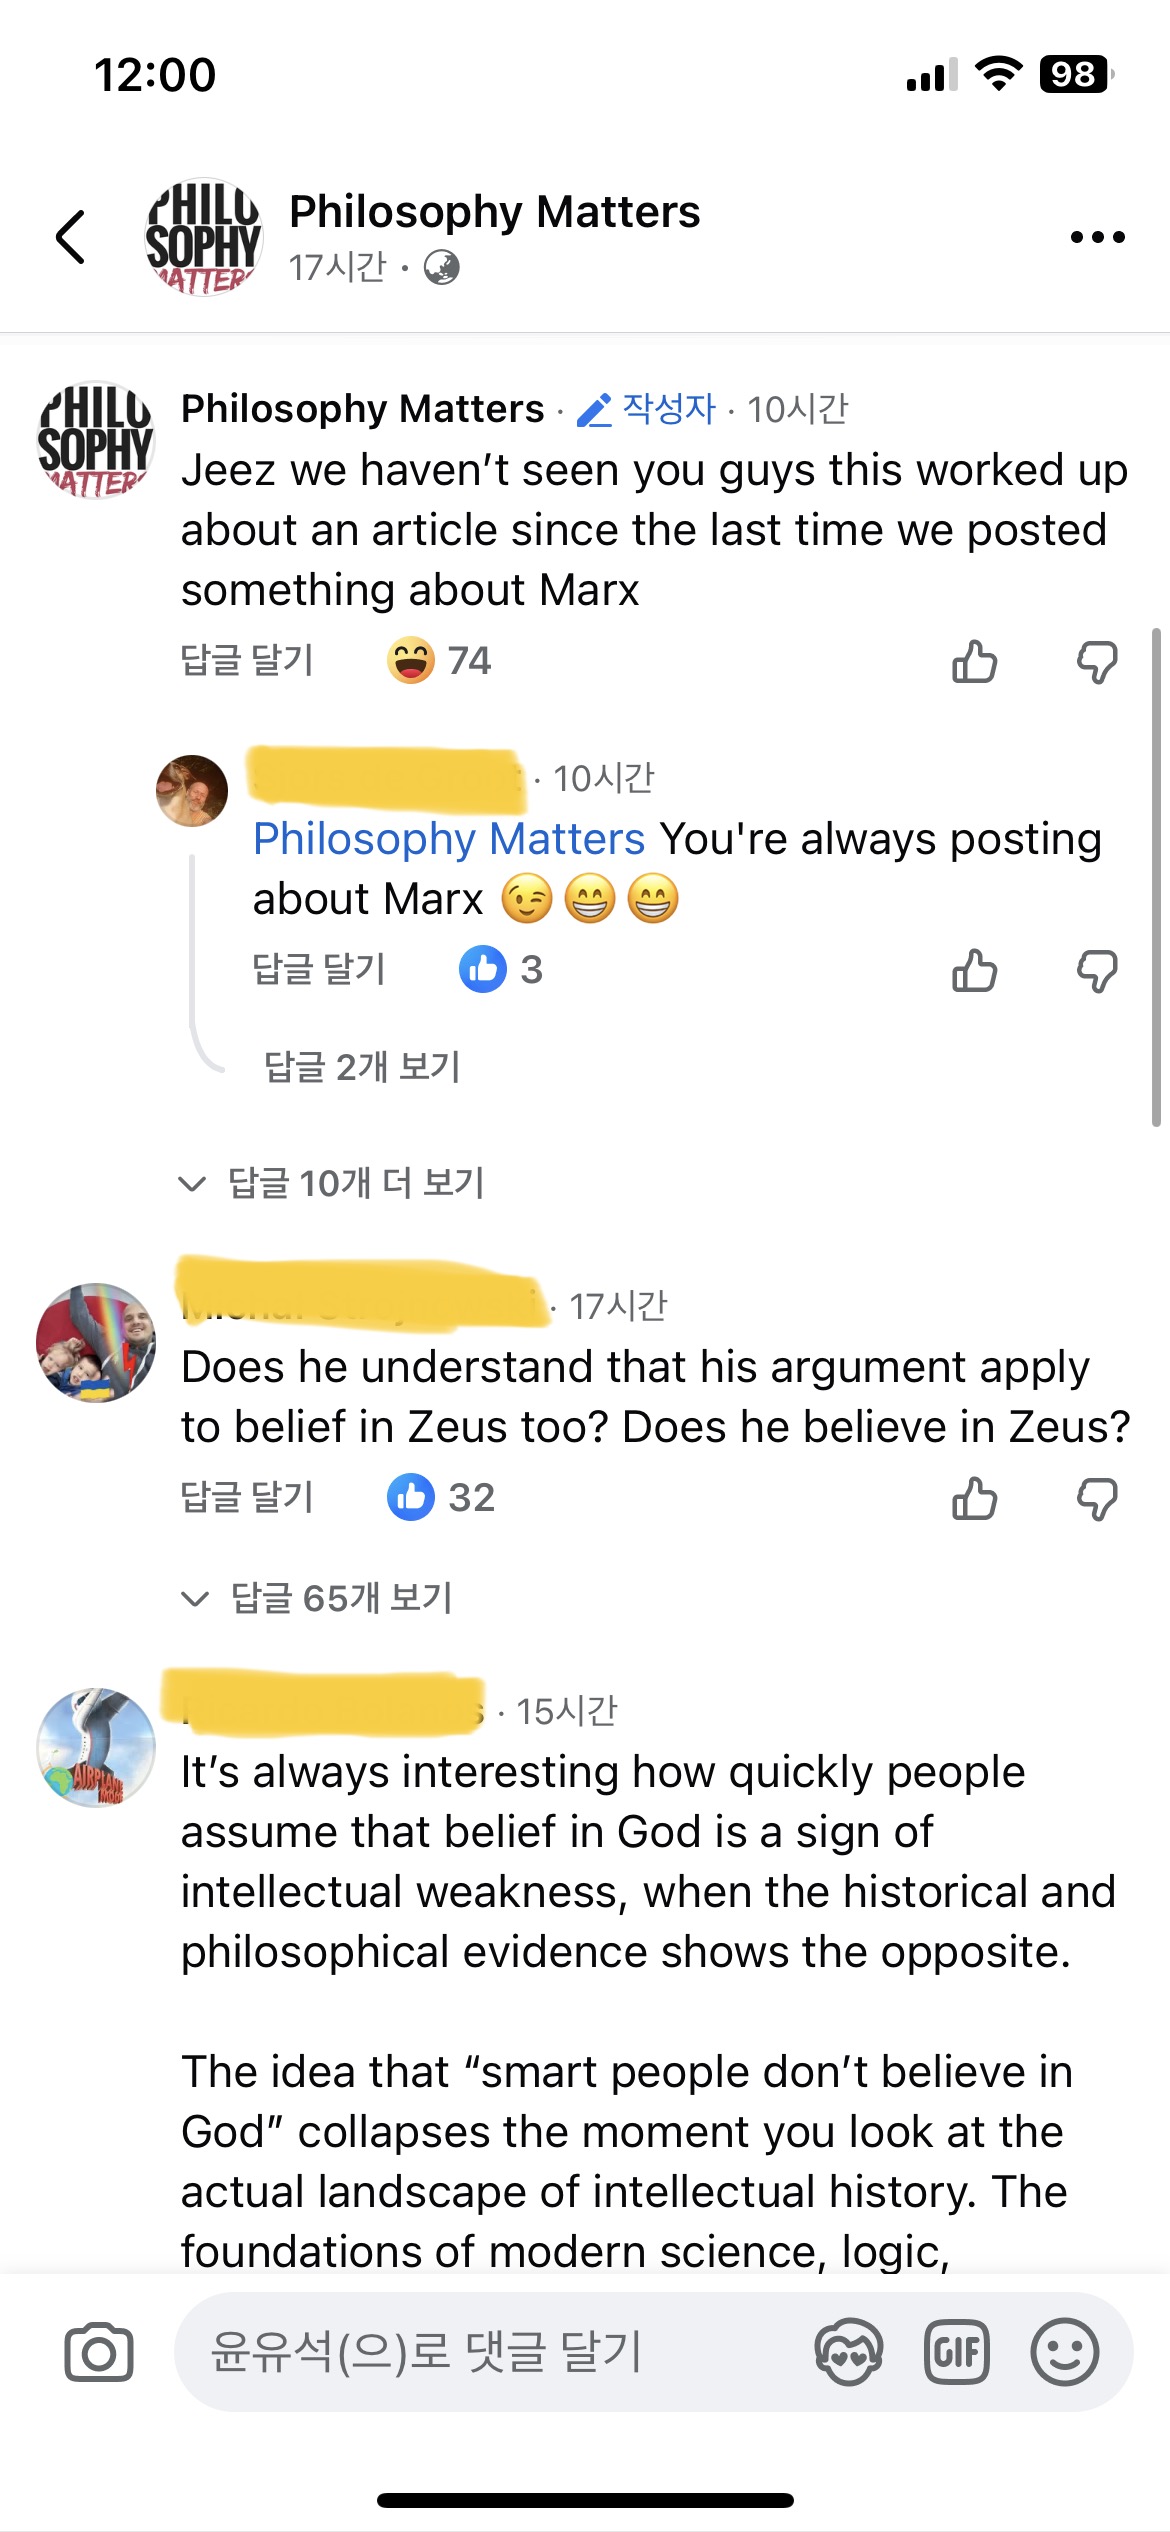Viewport: 1170px width, 2532px height.
Task: Open Philosophy Matters page logo in header
Action: [x=203, y=238]
